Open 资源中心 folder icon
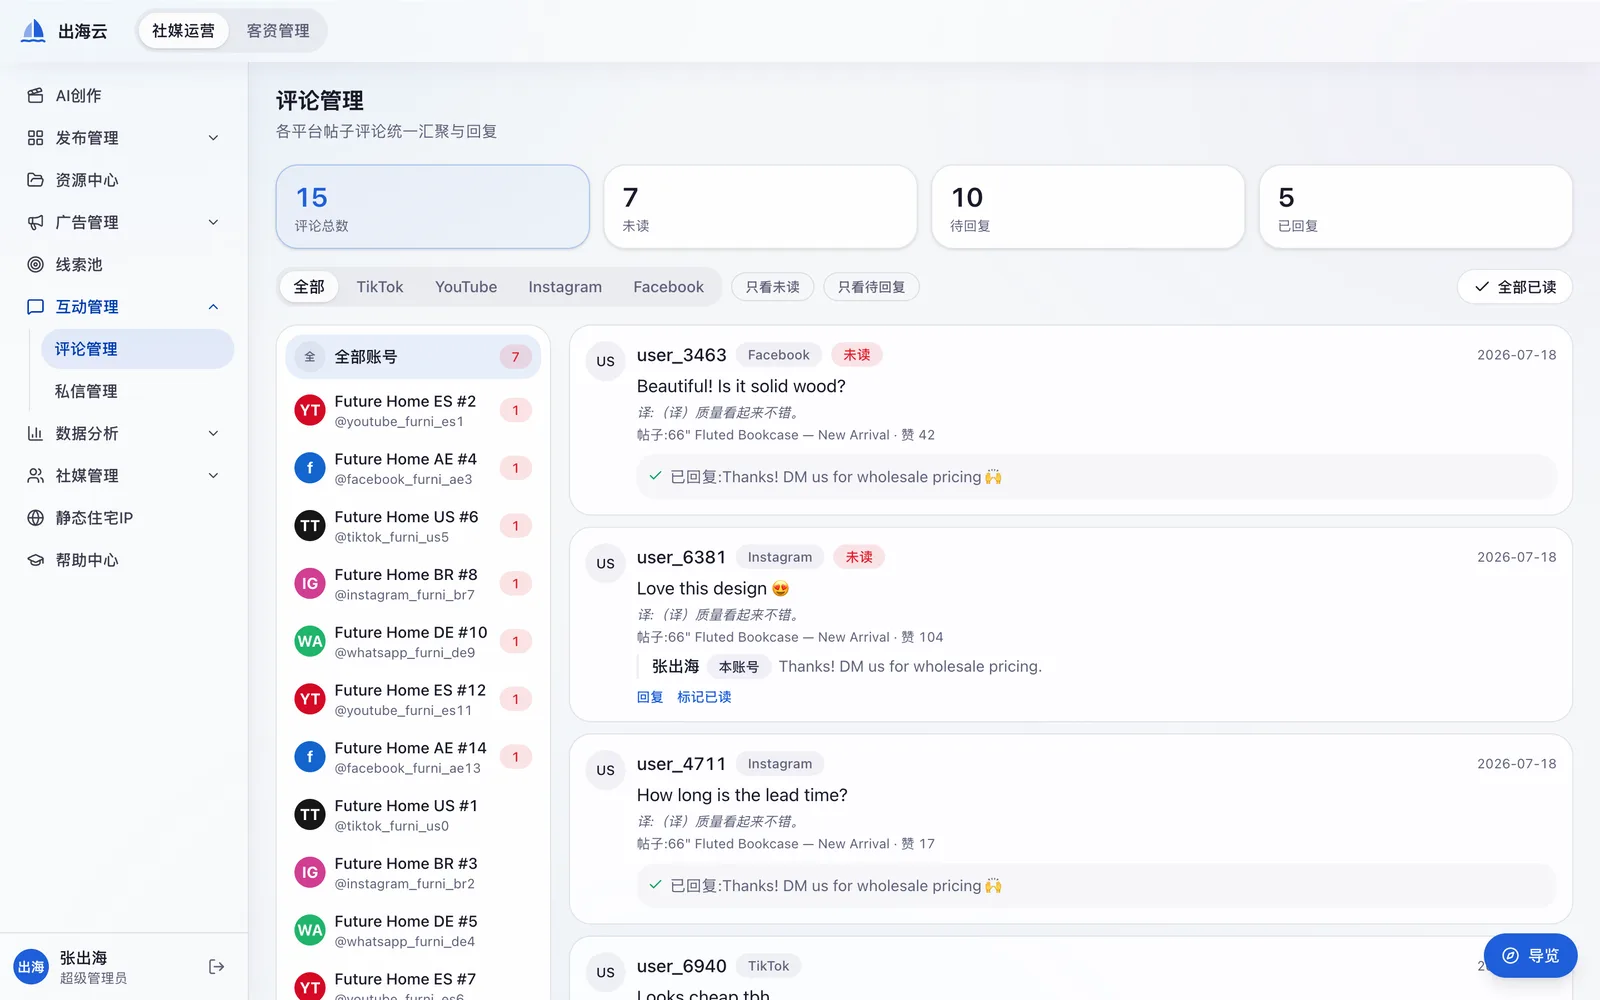1600x1000 pixels. pos(35,180)
